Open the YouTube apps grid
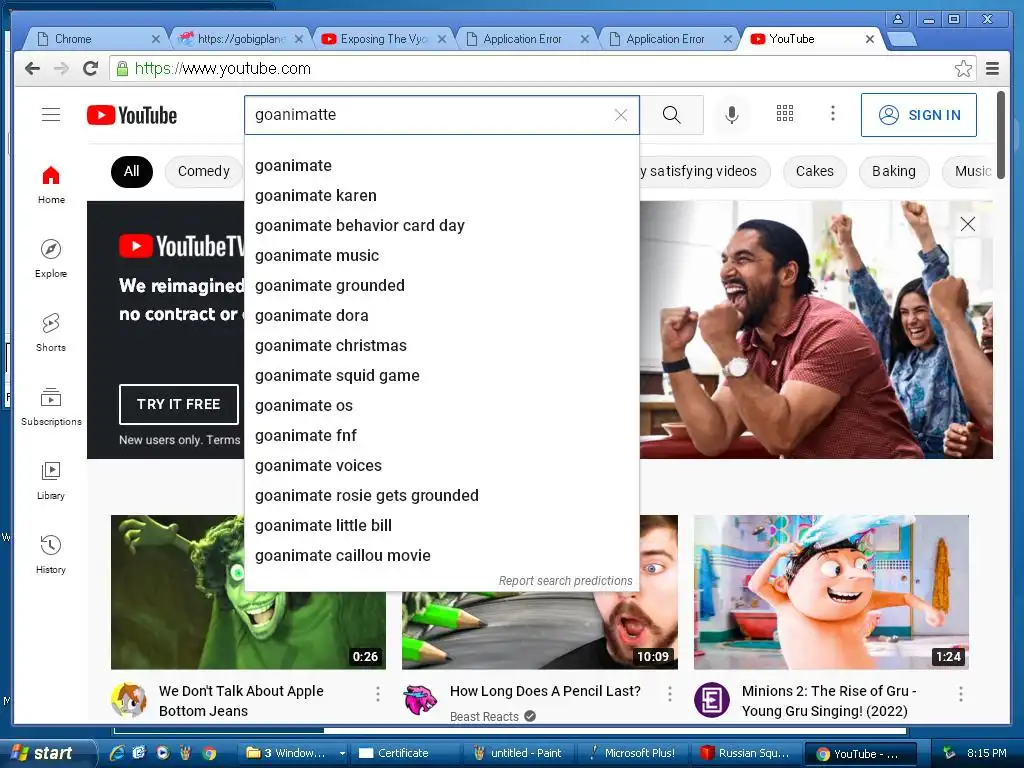1024x768 pixels. (x=785, y=114)
